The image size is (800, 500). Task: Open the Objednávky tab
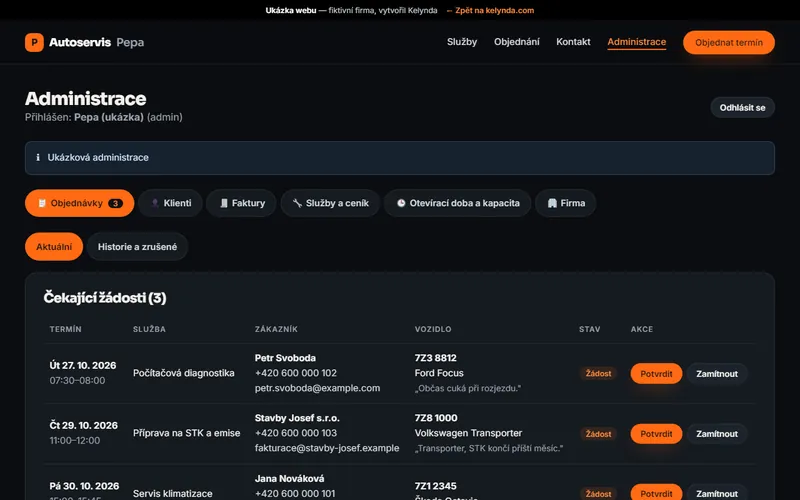(x=80, y=203)
